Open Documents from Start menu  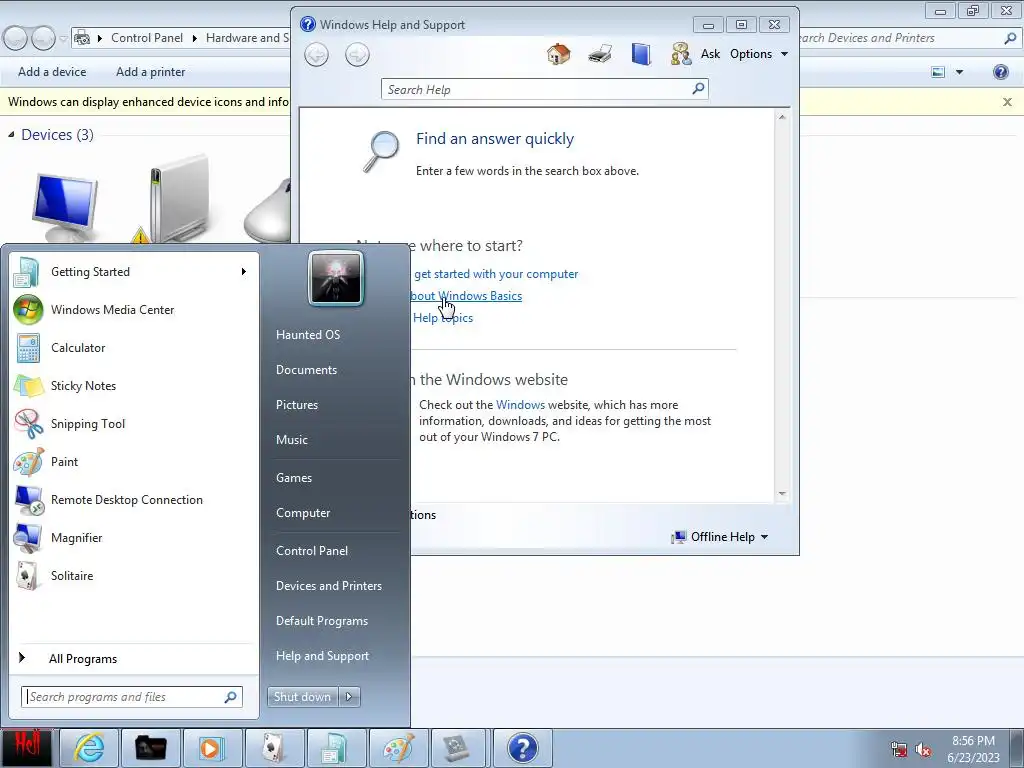(306, 370)
